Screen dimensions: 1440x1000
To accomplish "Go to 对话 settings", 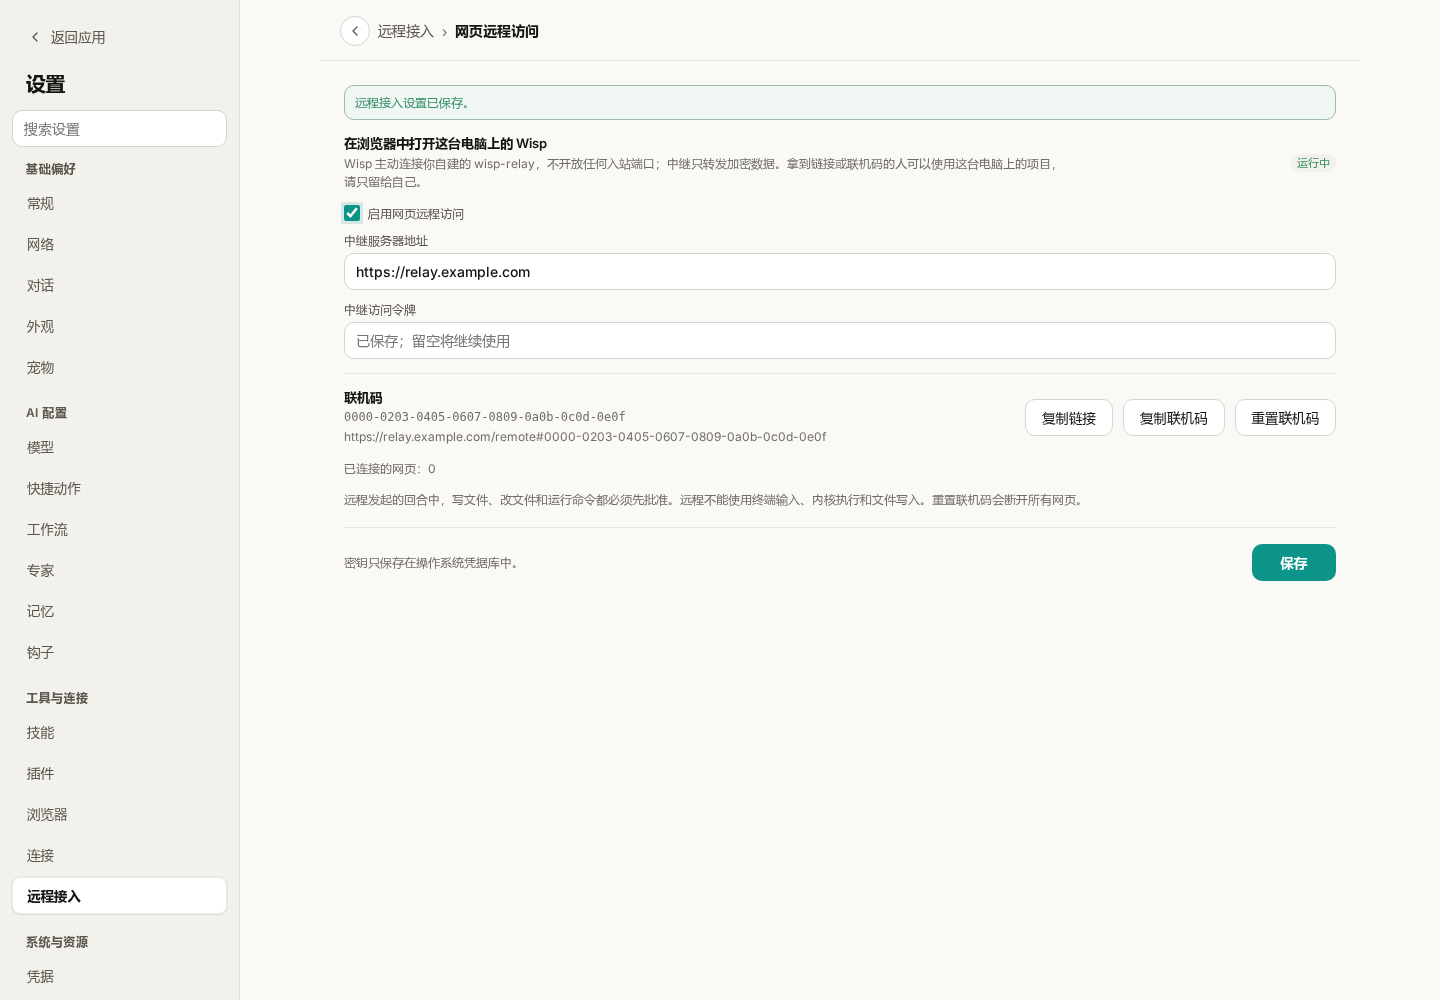I will [x=119, y=285].
